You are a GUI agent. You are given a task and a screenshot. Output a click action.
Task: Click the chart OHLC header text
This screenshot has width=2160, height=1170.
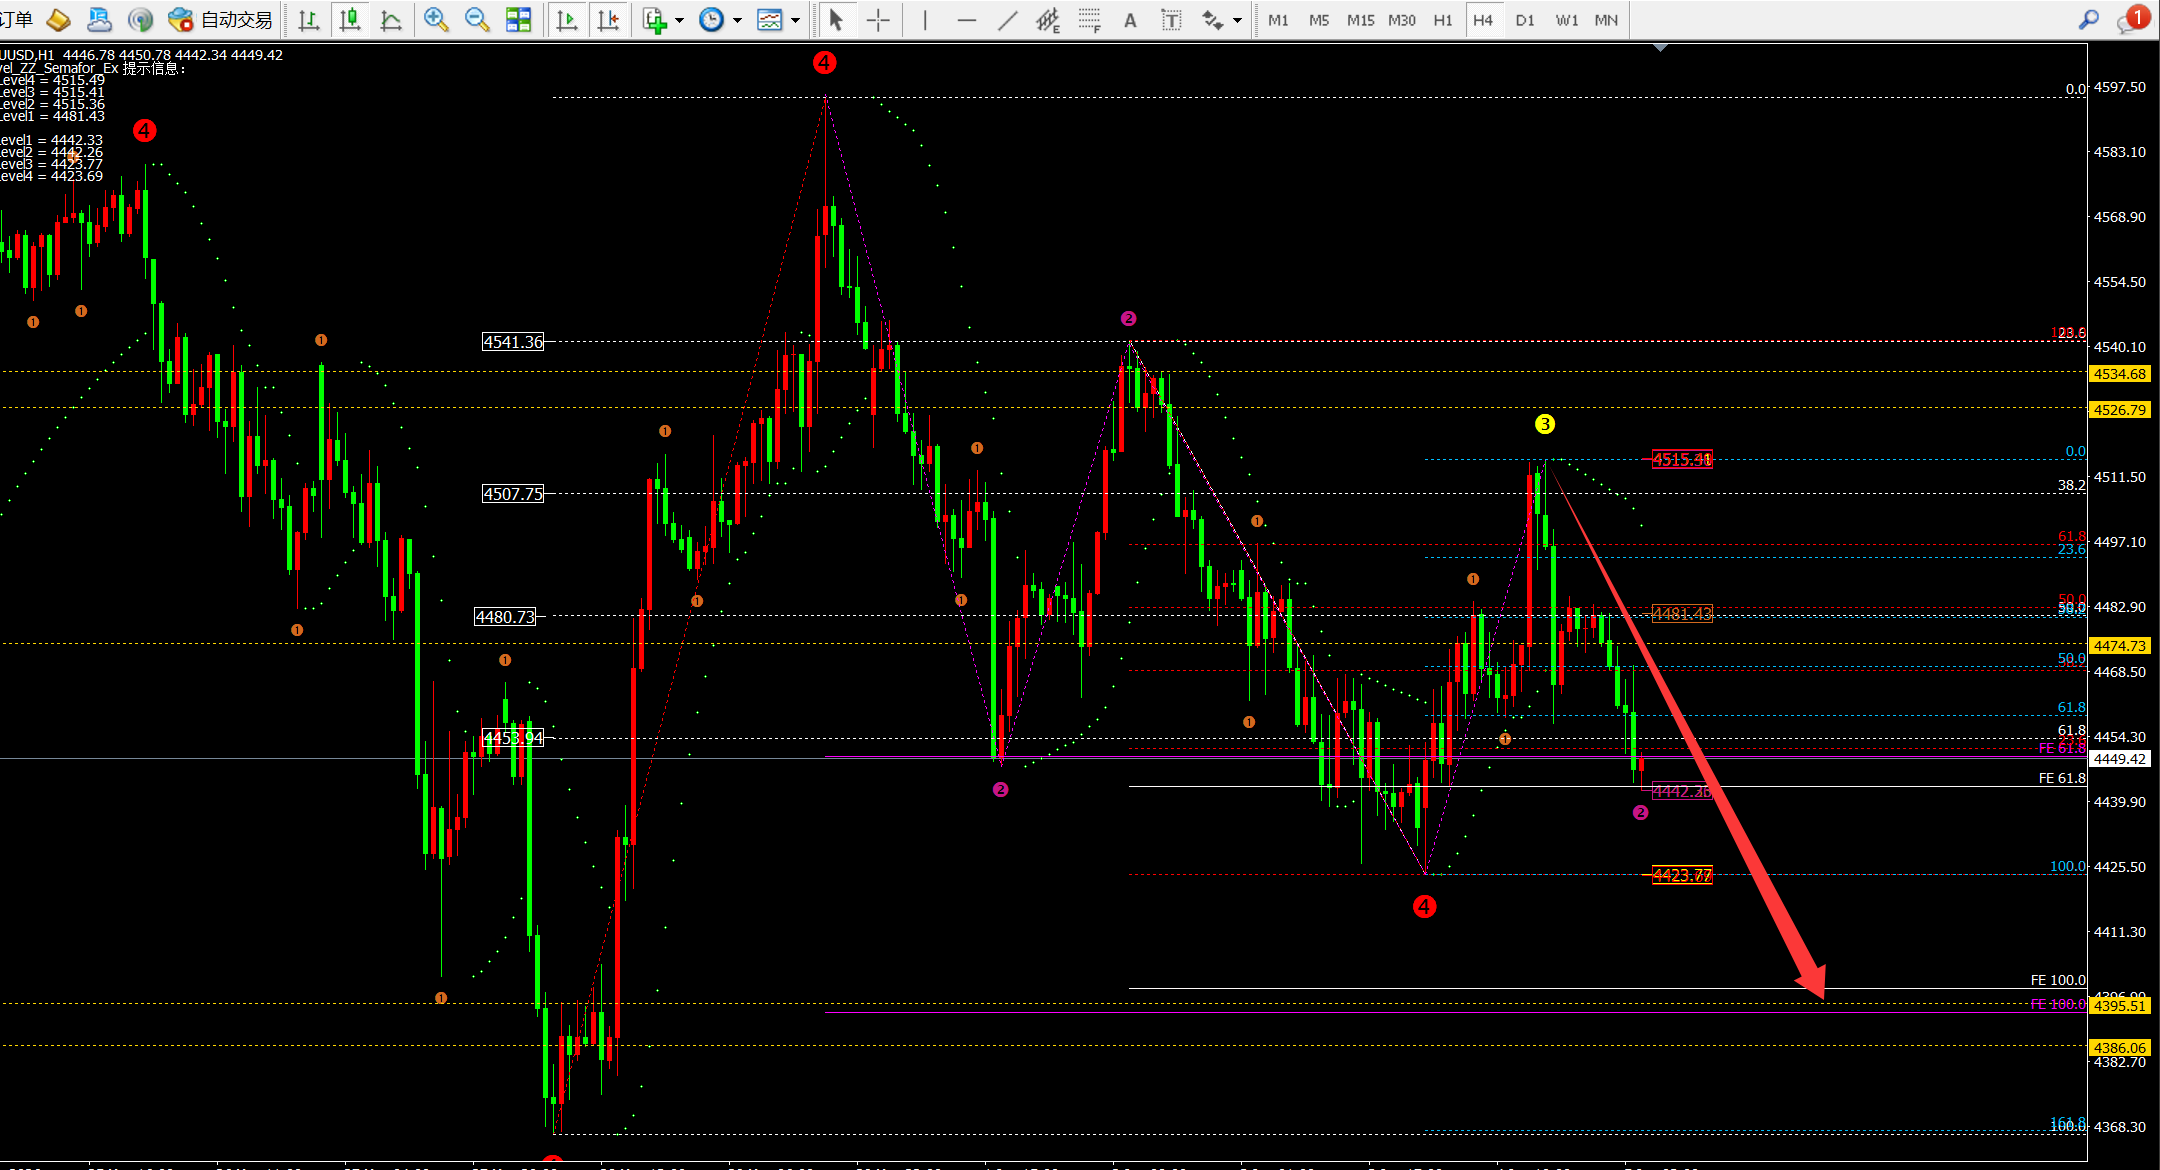141,55
